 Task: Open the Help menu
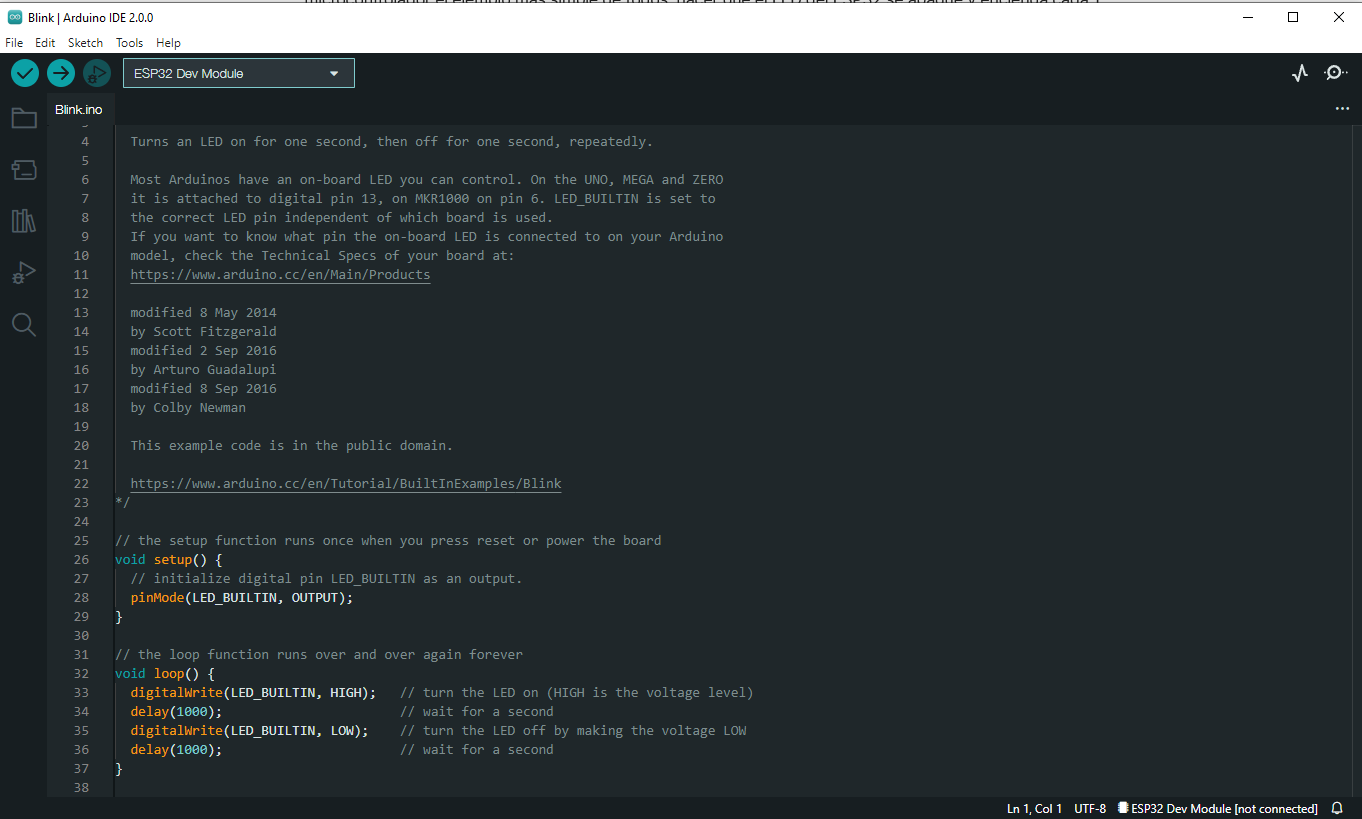pos(168,43)
